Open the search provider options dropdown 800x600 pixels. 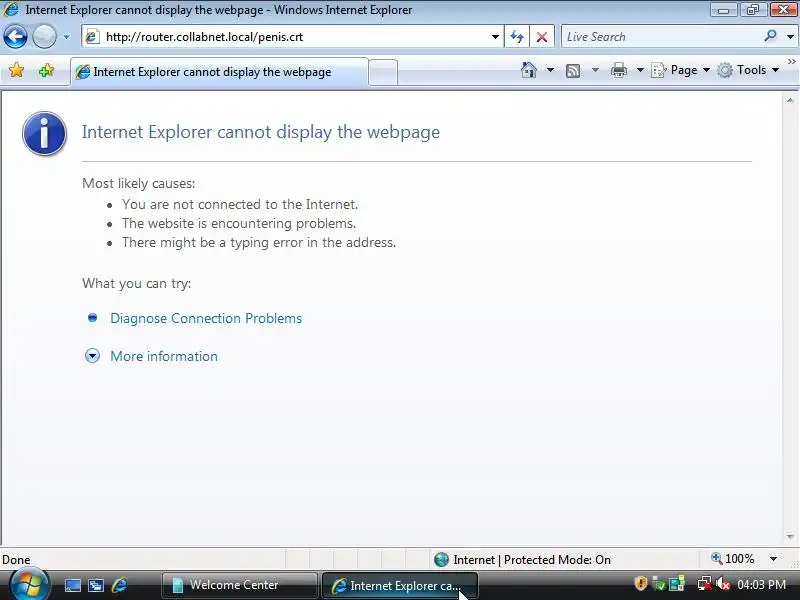pyautogui.click(x=790, y=37)
